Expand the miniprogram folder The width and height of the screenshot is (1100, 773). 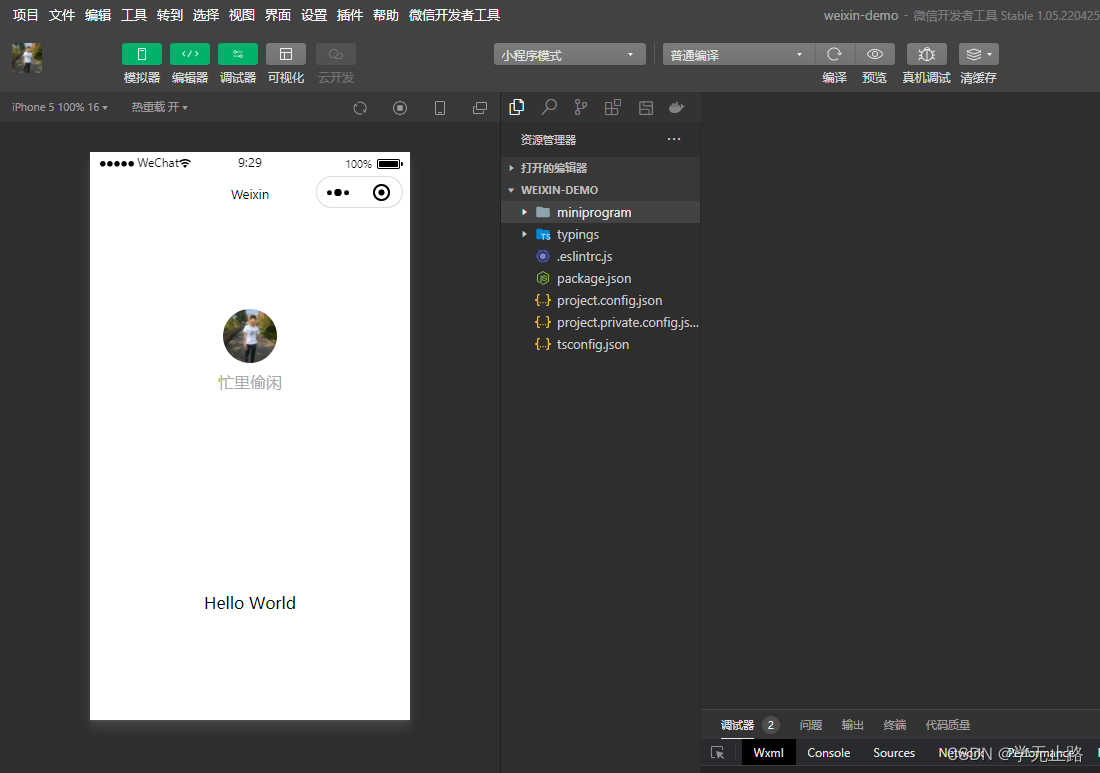pos(601,212)
